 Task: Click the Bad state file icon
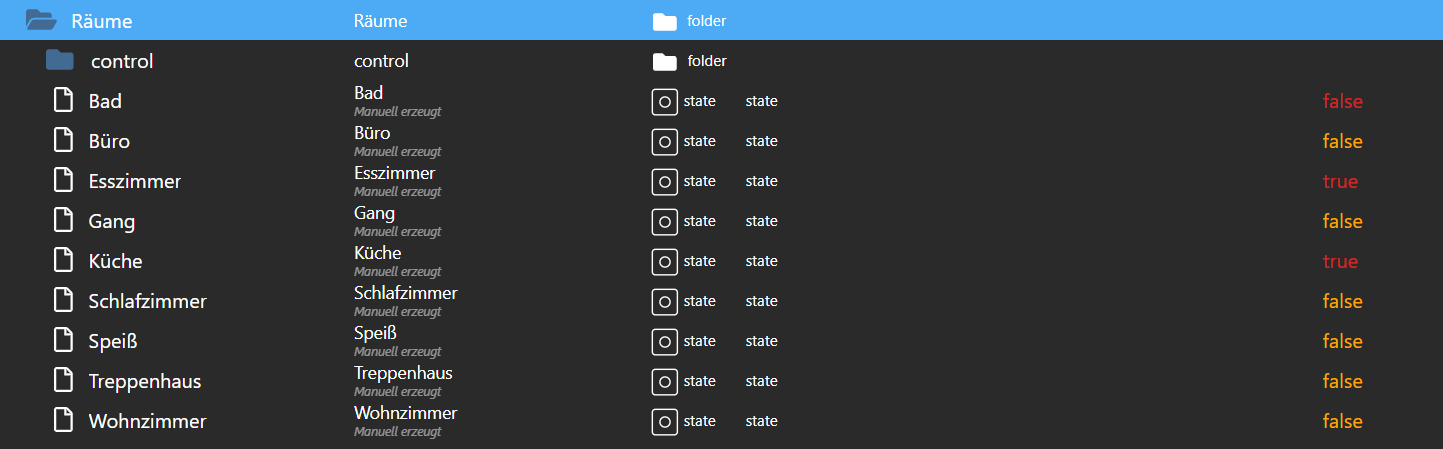point(64,101)
